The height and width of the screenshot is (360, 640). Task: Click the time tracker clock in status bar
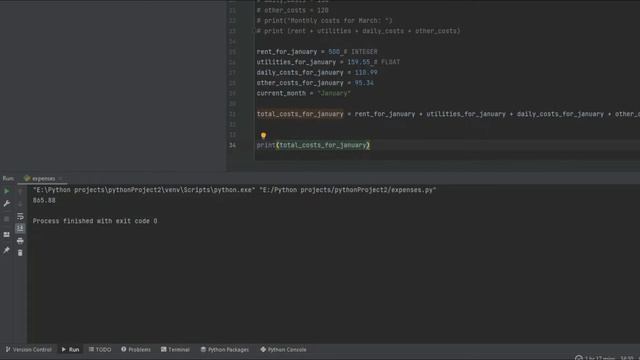[x=578, y=358]
